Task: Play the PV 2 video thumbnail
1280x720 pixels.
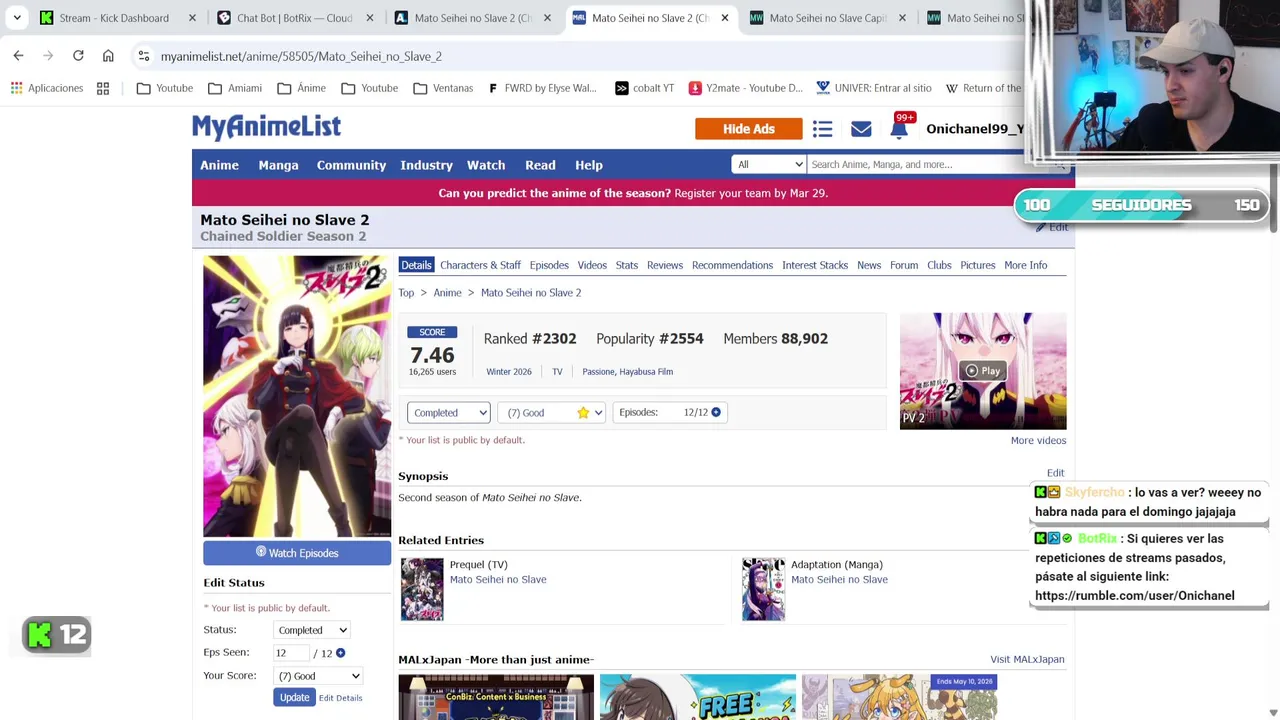Action: click(983, 371)
